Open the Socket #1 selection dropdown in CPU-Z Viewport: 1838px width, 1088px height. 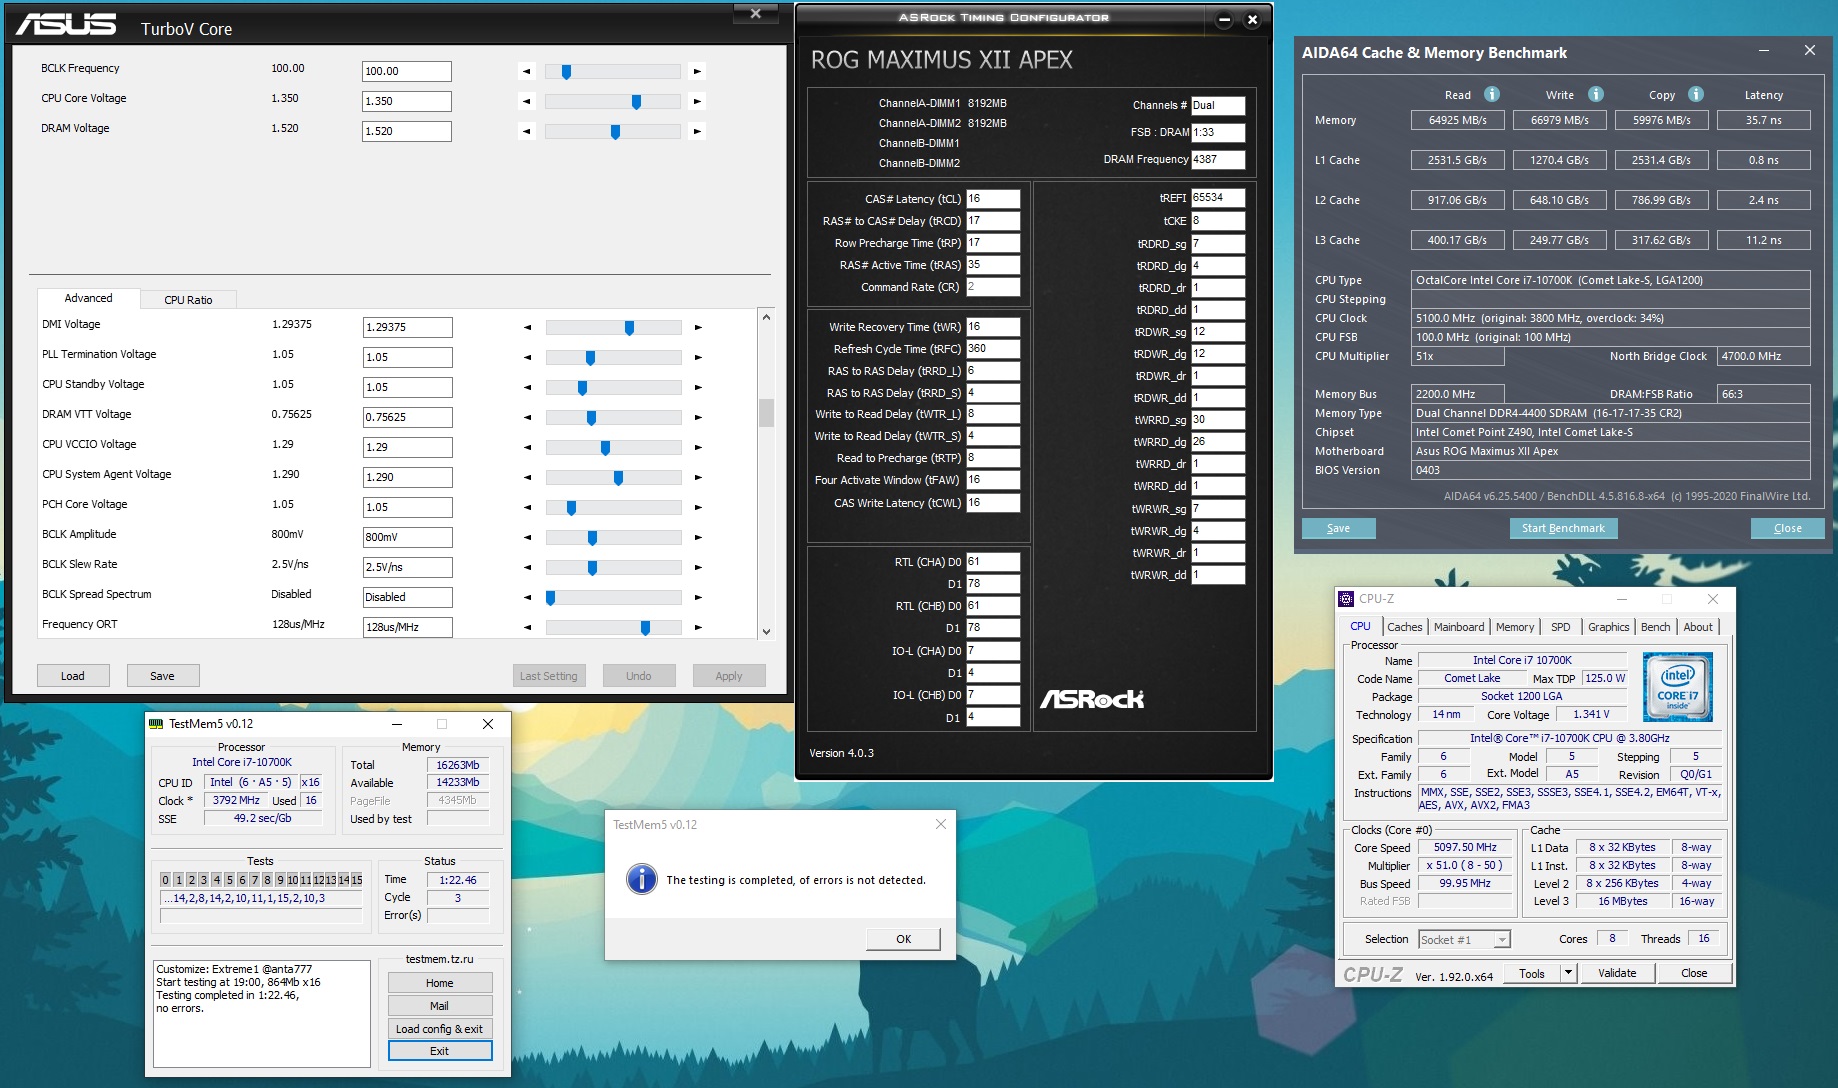tap(1501, 940)
